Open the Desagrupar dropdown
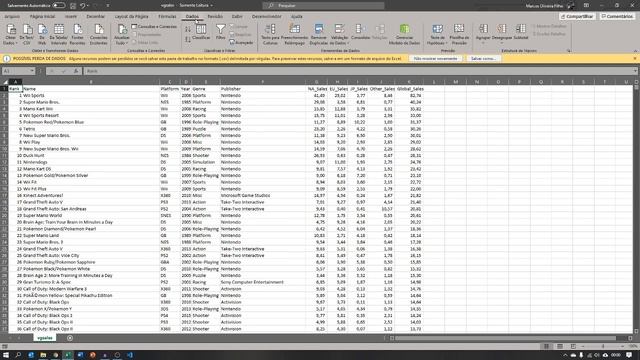 pyautogui.click(x=502, y=35)
